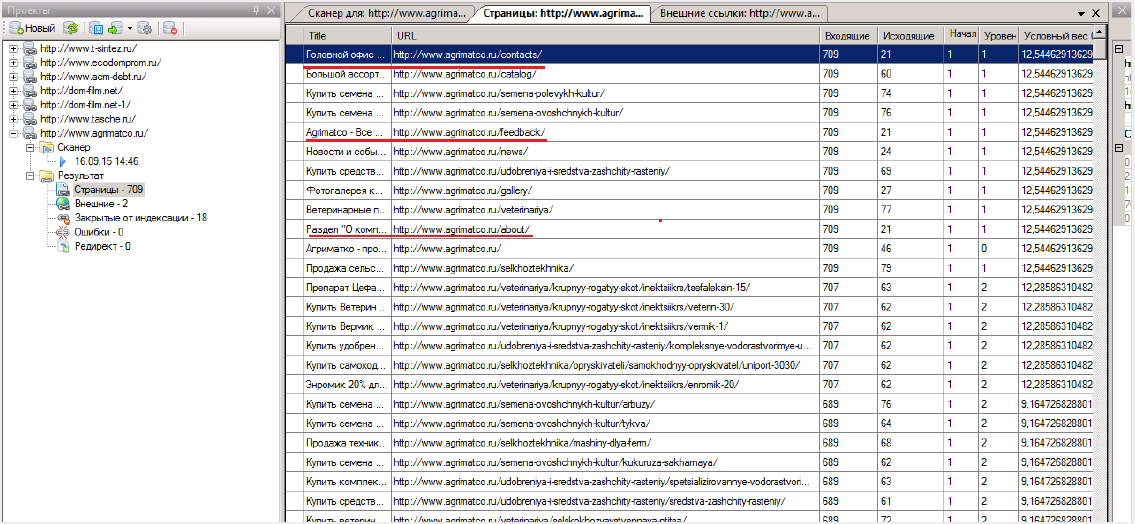Image resolution: width=1135 pixels, height=524 pixels.
Task: Click the Новый (new project) toolbar button
Action: coord(33,29)
